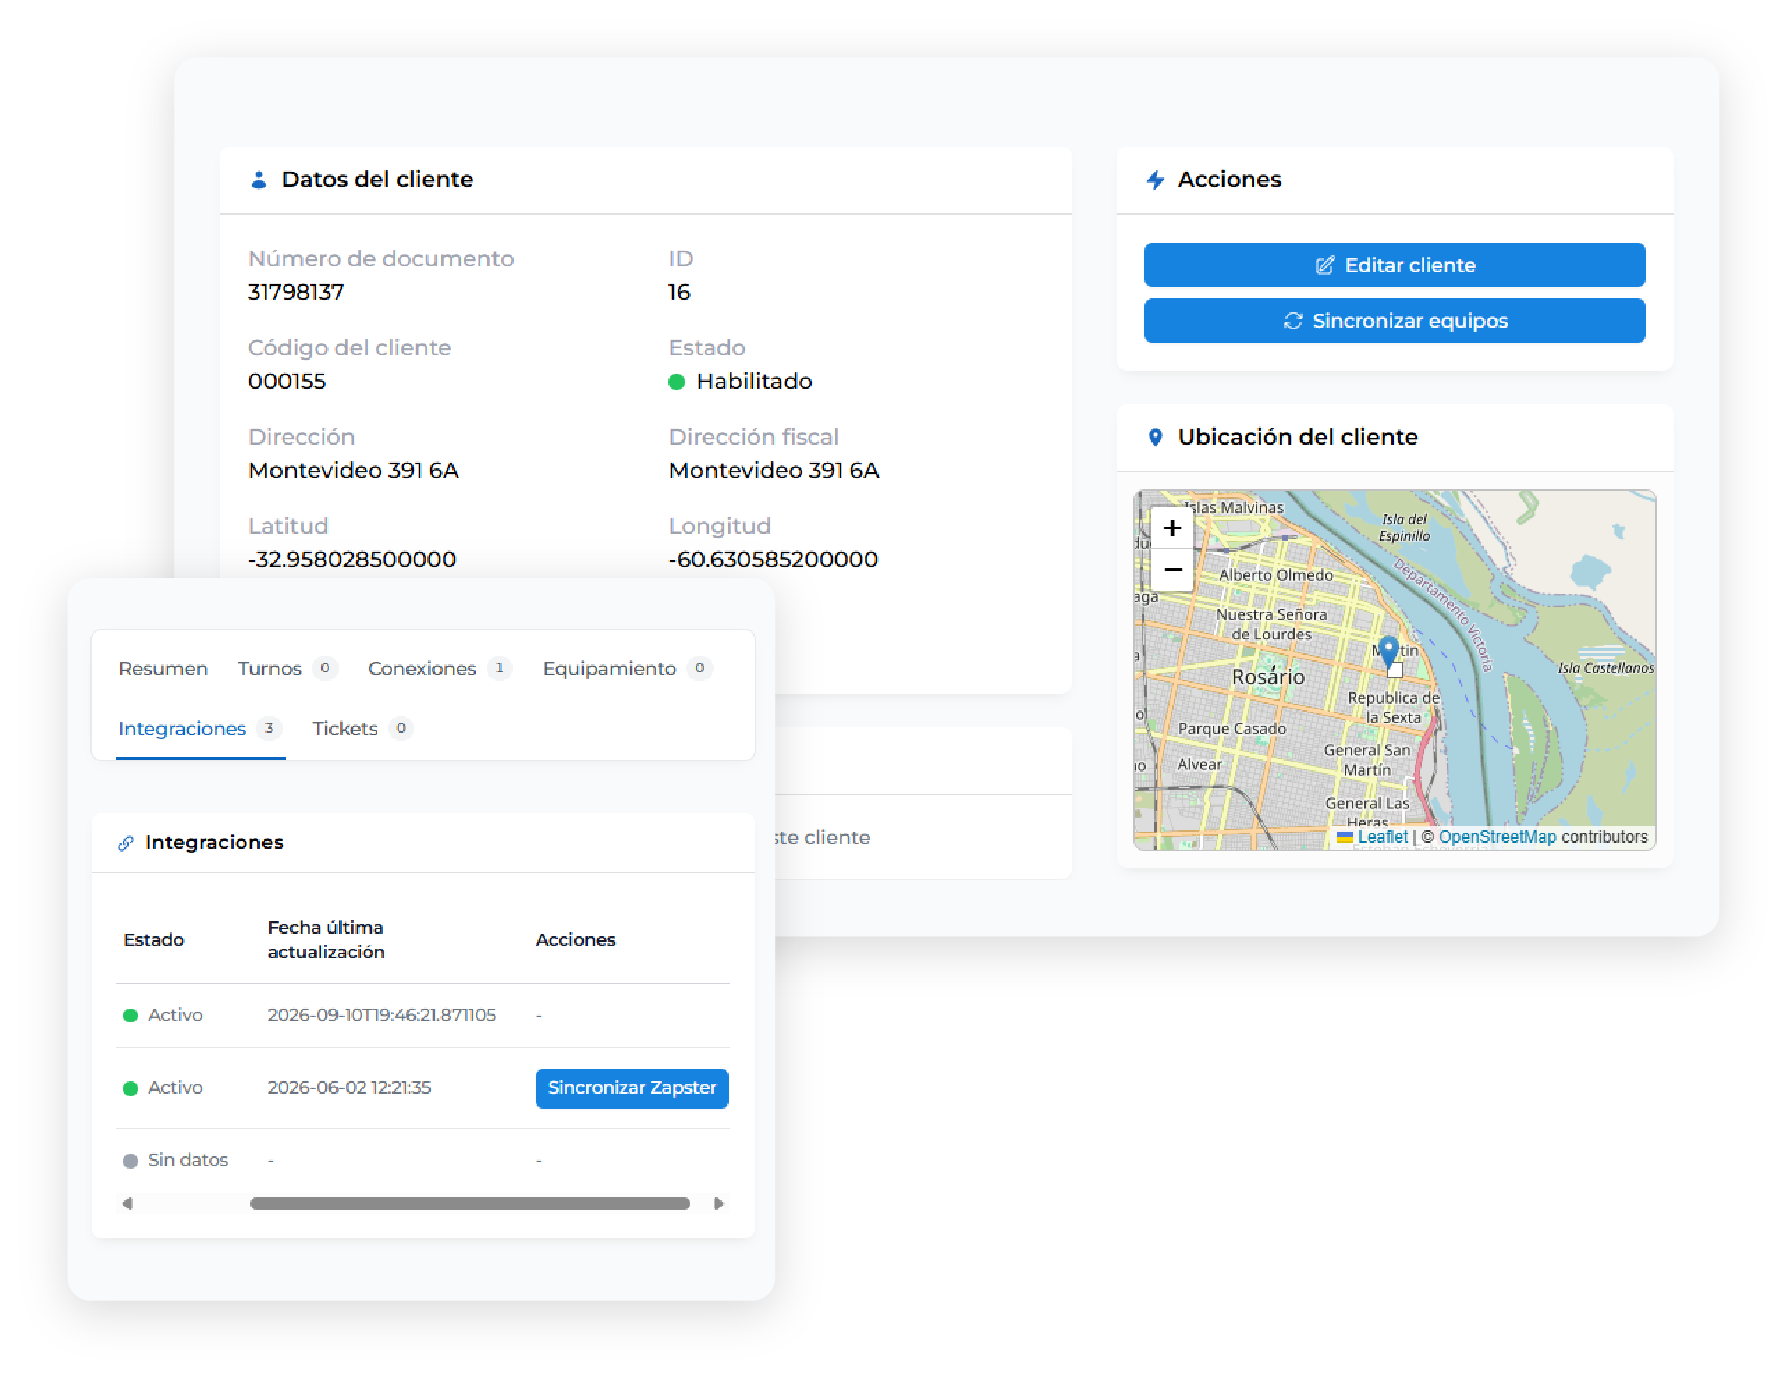The width and height of the screenshot is (1788, 1380).
Task: Click the link icon beside Integraciones heading
Action: tap(126, 843)
